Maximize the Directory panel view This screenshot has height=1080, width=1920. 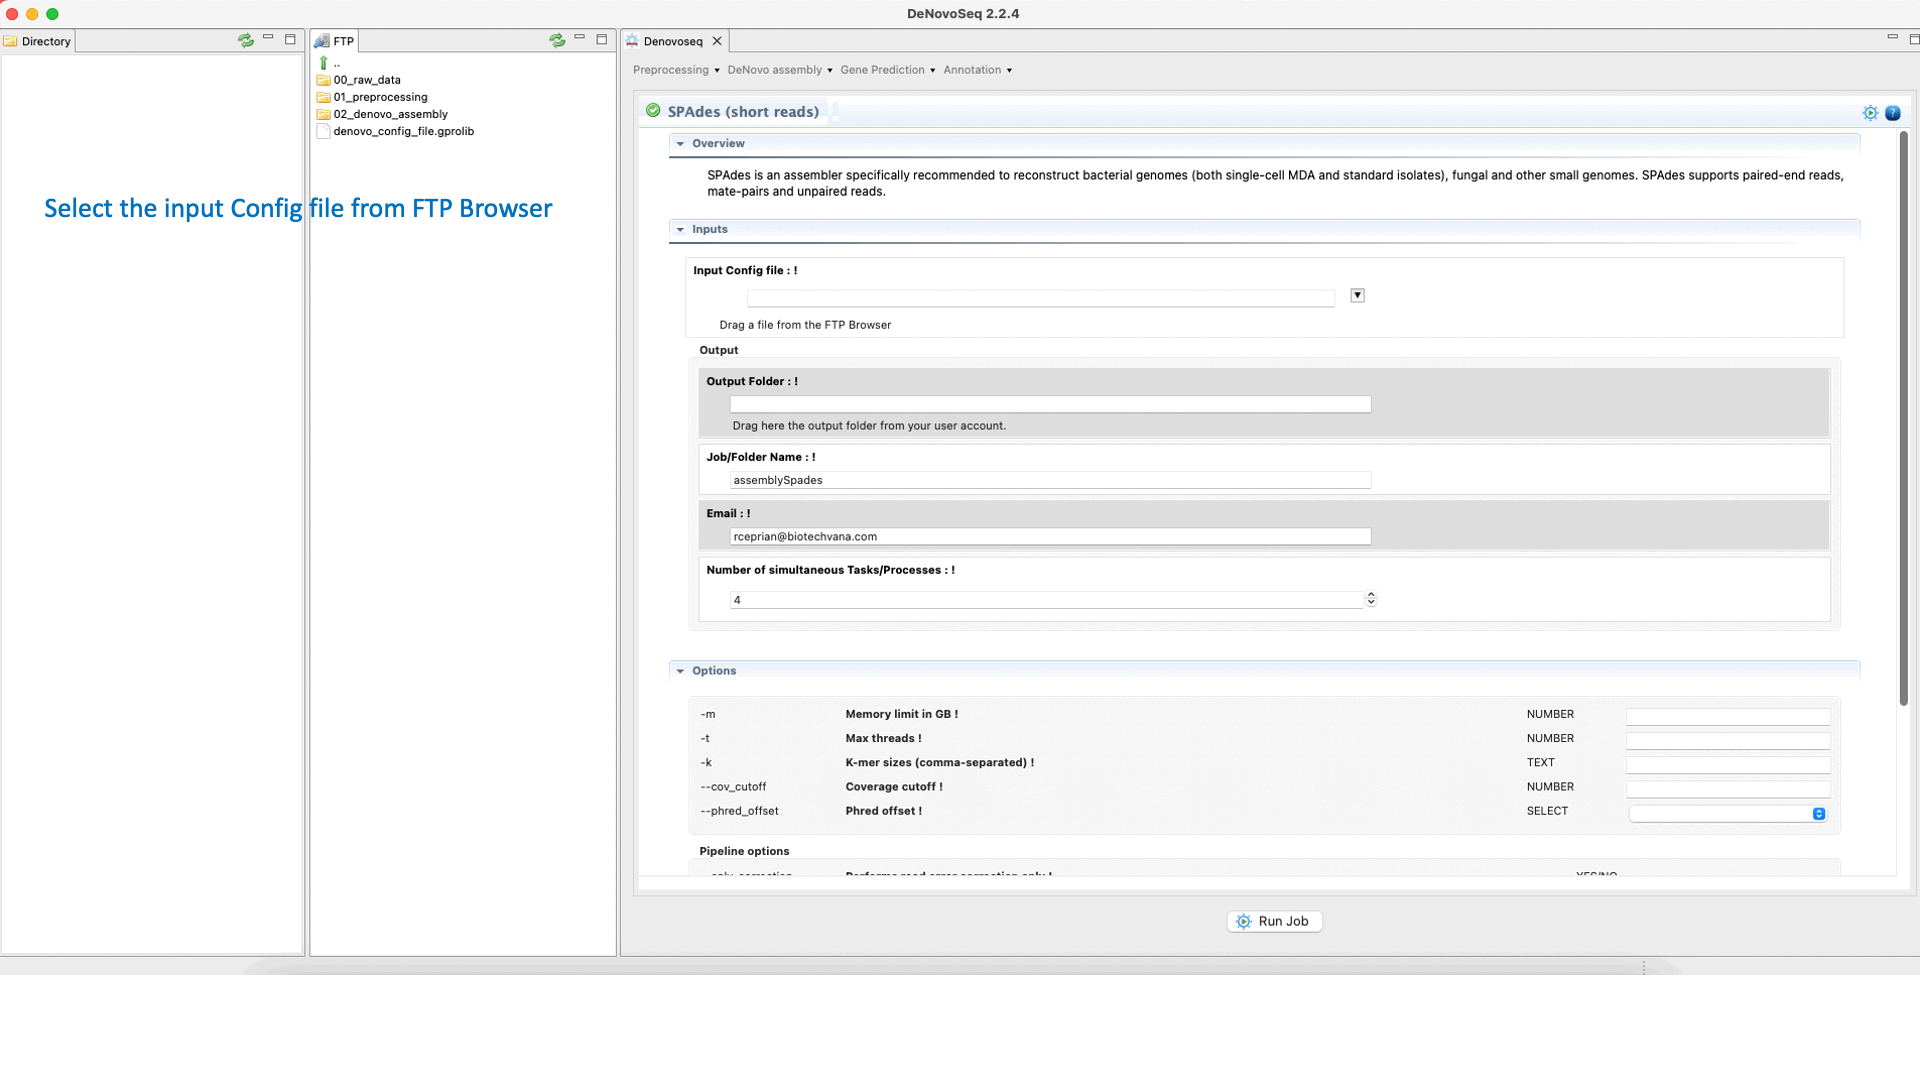point(290,40)
